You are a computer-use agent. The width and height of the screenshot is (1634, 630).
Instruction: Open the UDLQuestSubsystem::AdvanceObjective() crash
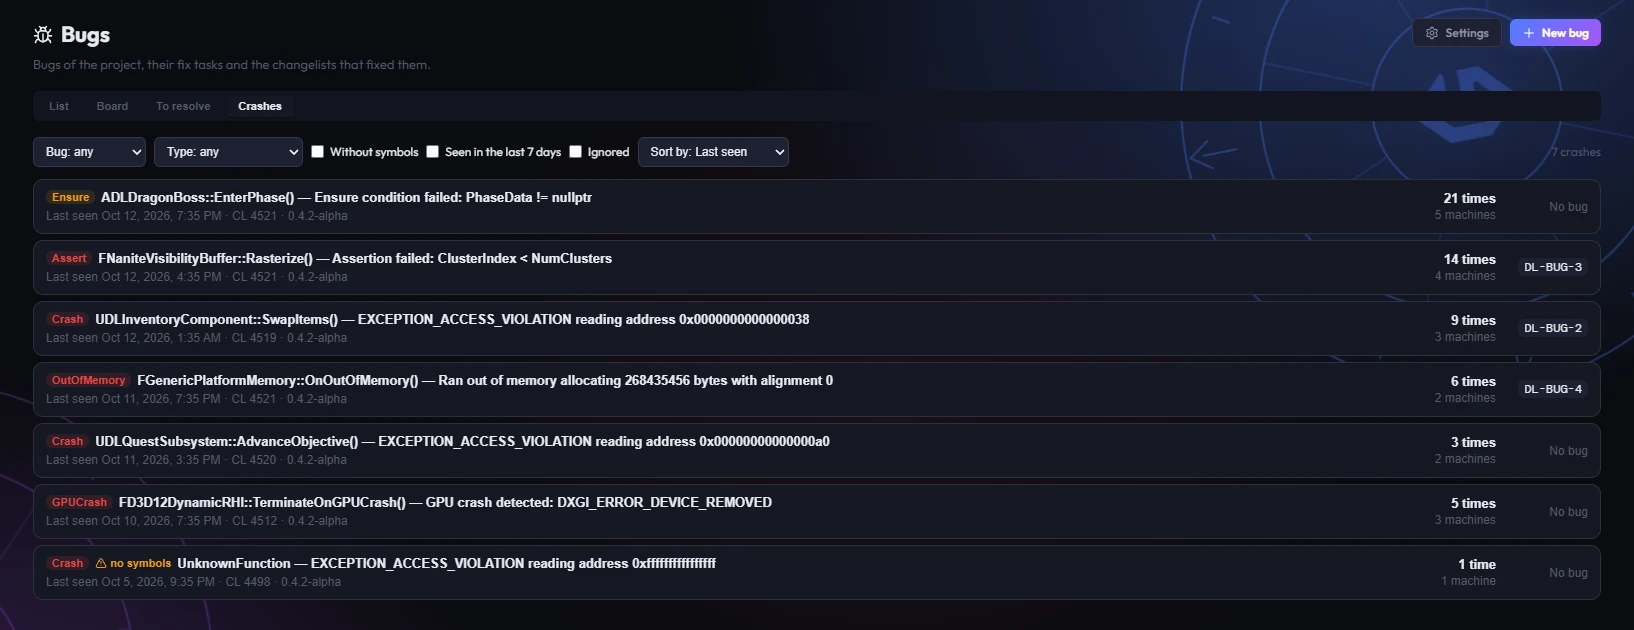(816, 451)
